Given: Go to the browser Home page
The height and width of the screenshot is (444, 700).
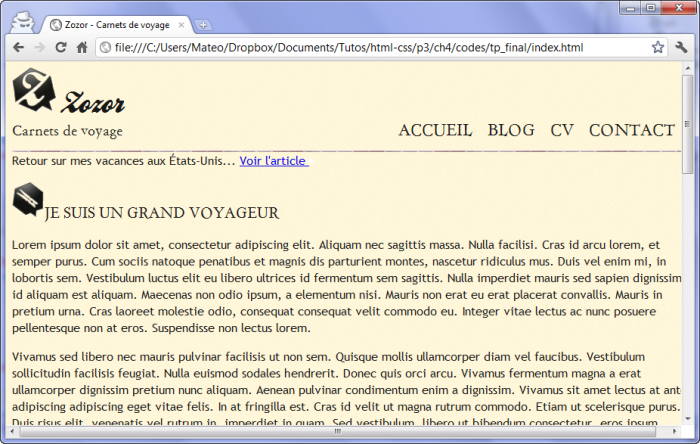Looking at the screenshot, I should 81,47.
